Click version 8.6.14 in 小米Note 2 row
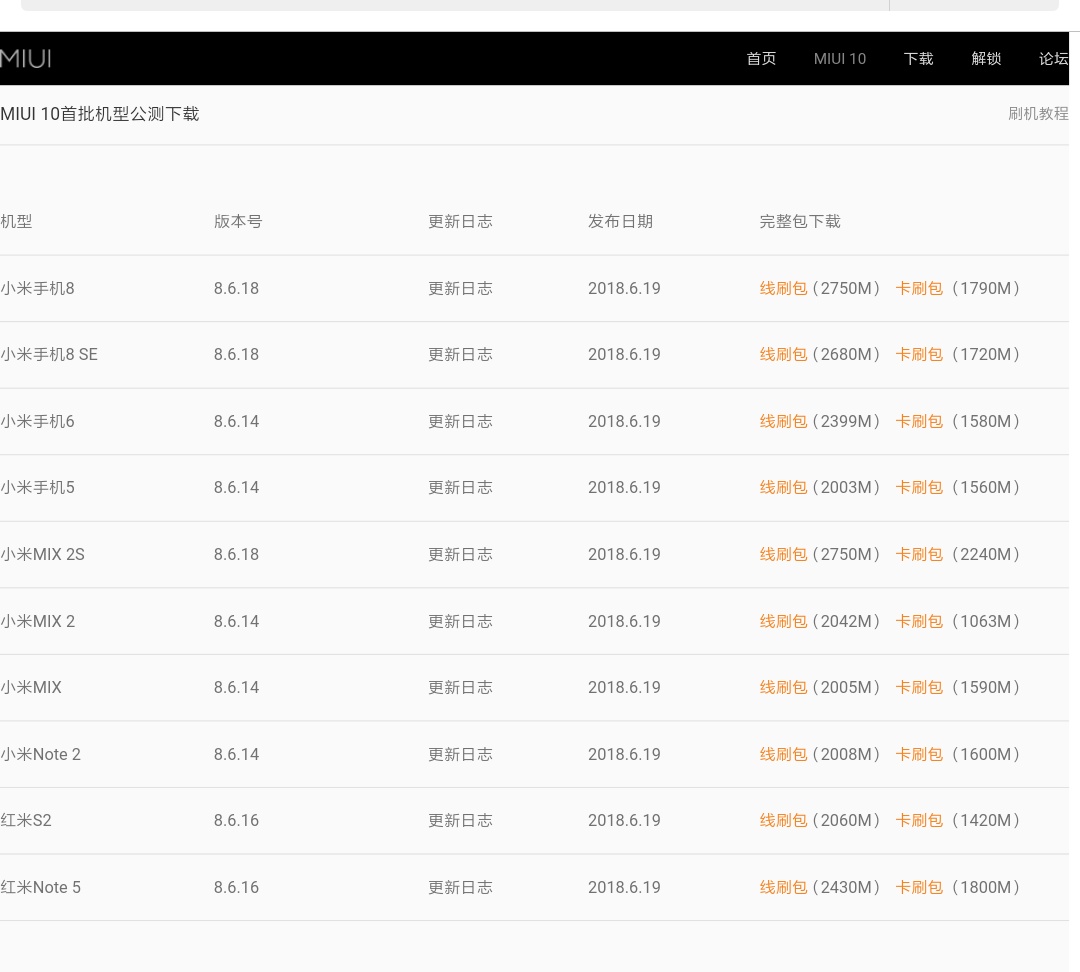1080x972 pixels. [236, 754]
